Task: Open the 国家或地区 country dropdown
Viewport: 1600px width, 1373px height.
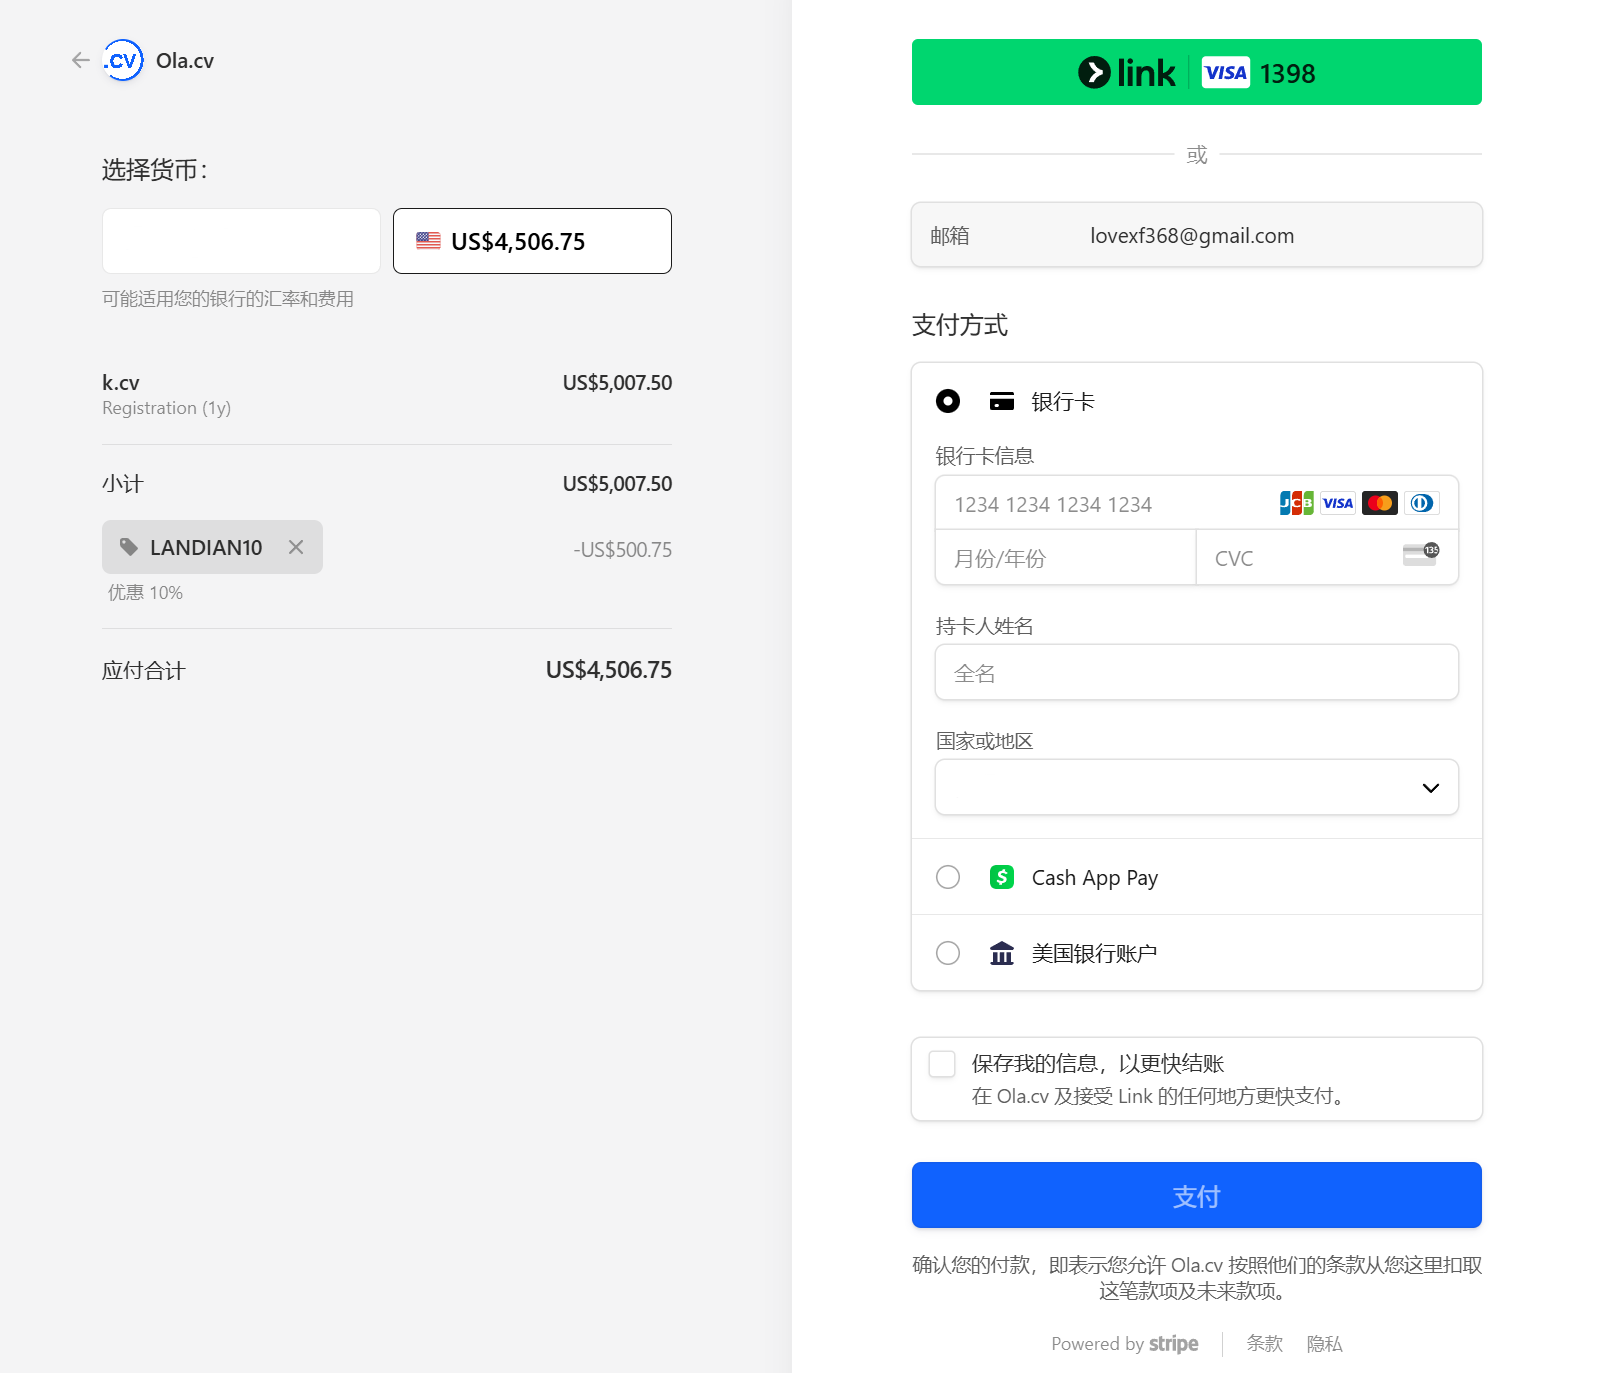Action: pos(1196,788)
